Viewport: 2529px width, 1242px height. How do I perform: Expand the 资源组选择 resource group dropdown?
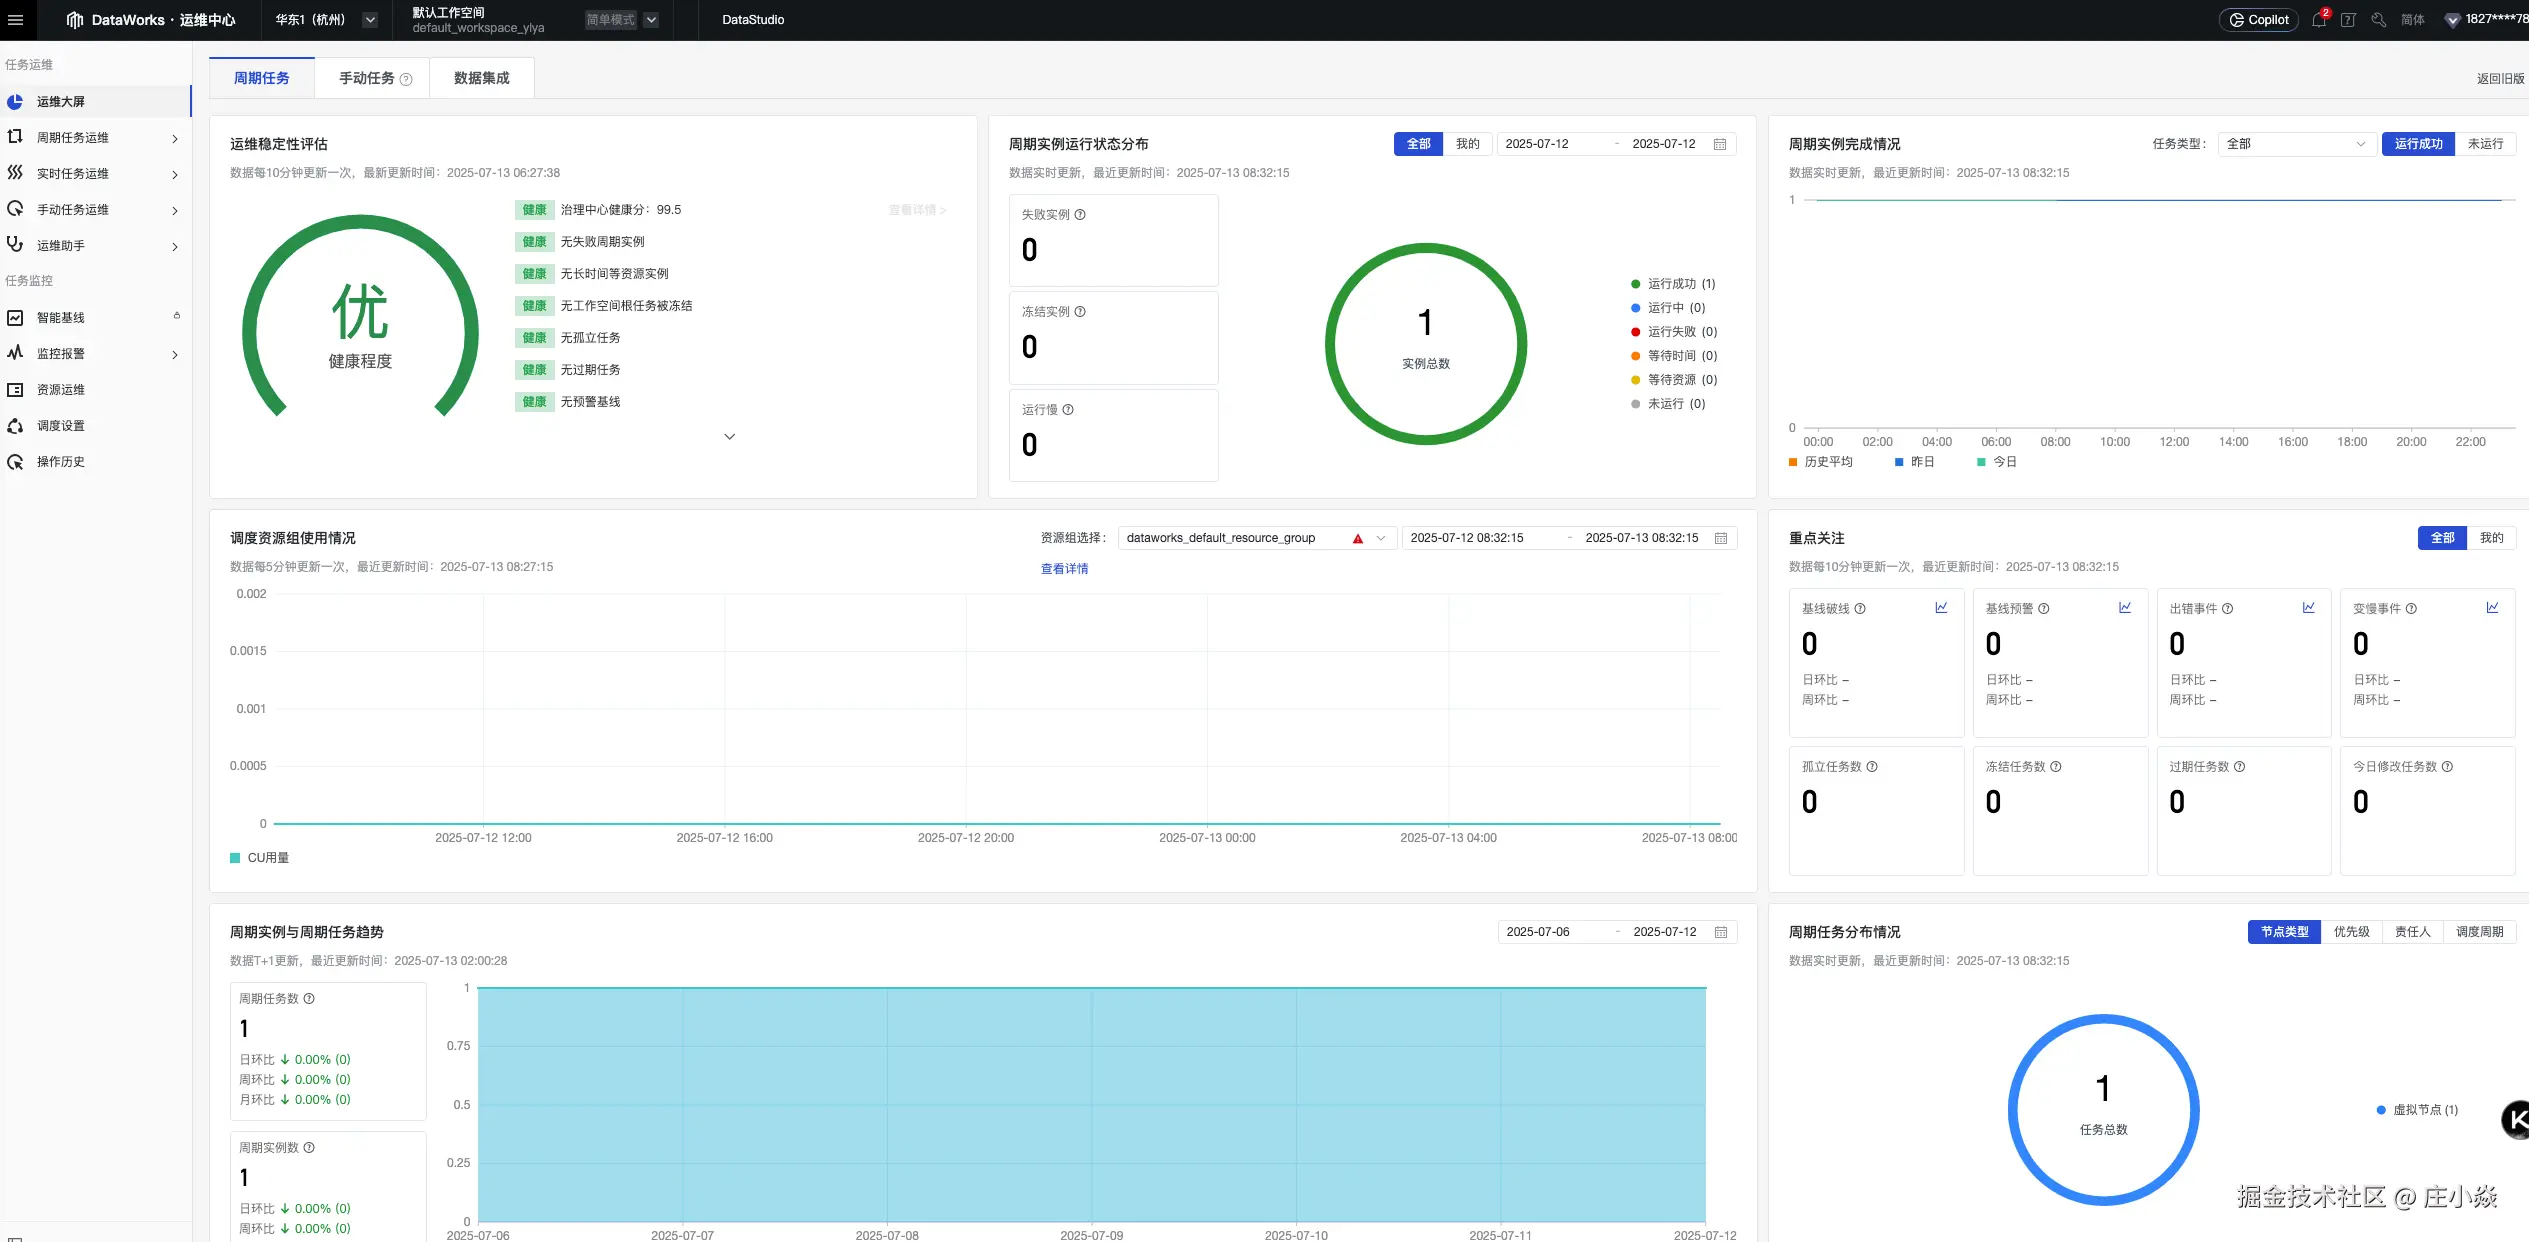(1381, 538)
